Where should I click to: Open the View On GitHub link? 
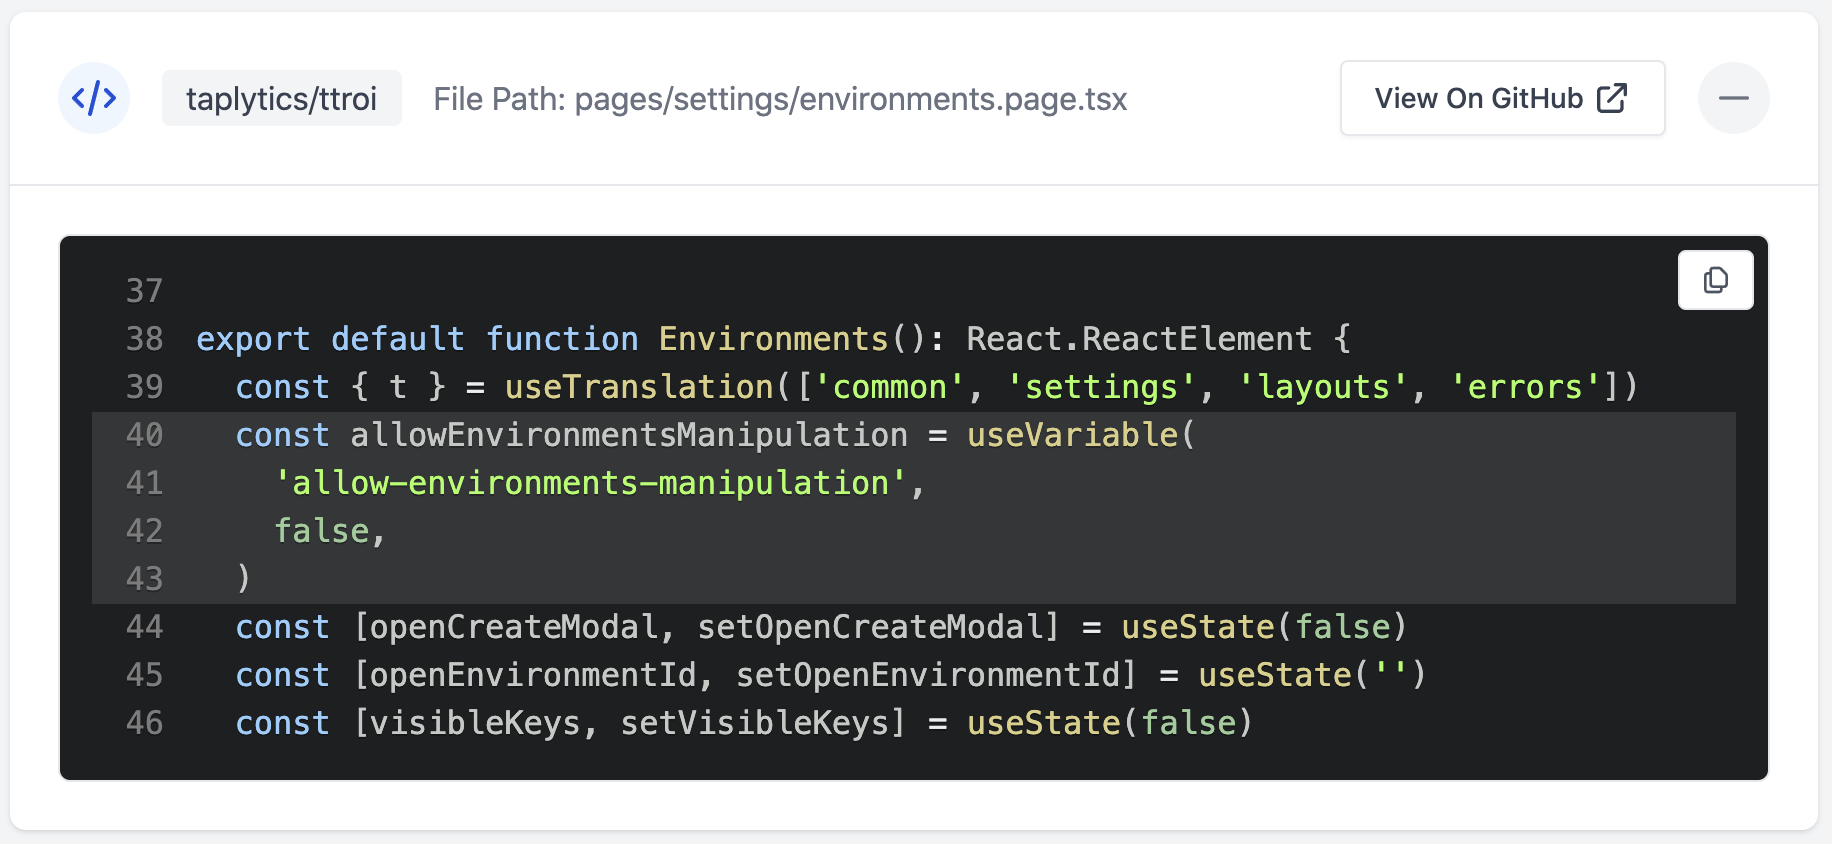pyautogui.click(x=1502, y=98)
